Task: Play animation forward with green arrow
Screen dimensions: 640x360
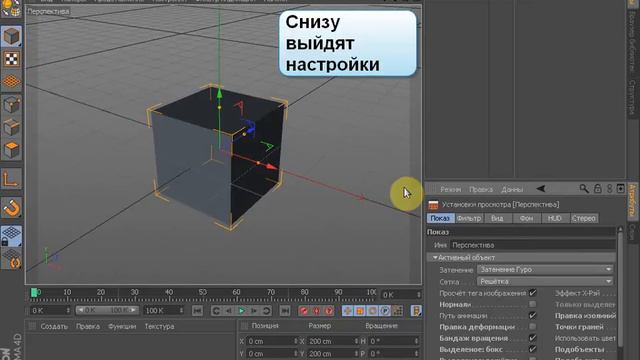Action: click(241, 311)
